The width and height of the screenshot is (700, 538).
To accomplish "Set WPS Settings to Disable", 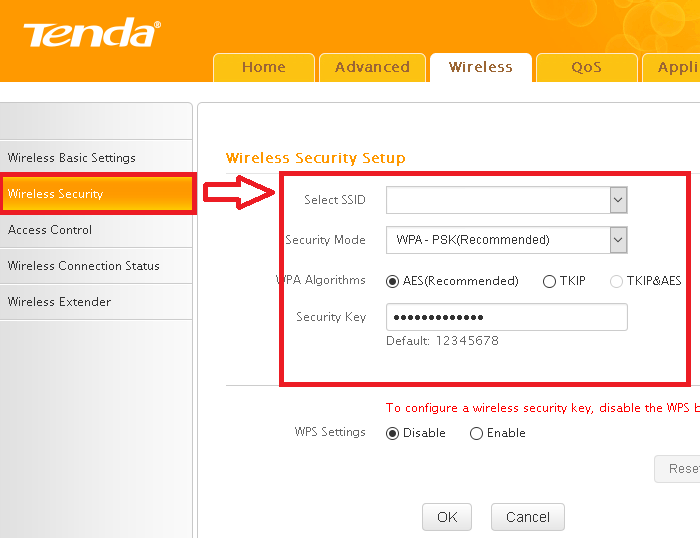I will click(392, 434).
